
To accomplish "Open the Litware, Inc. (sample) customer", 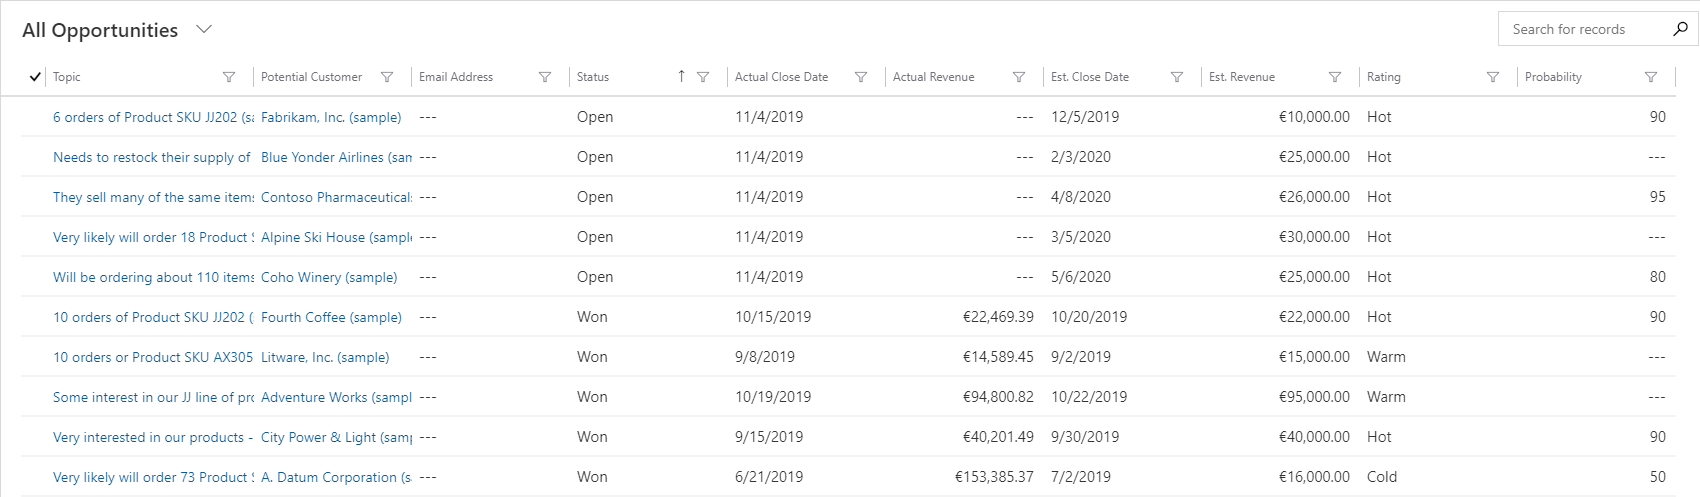I will click(325, 357).
